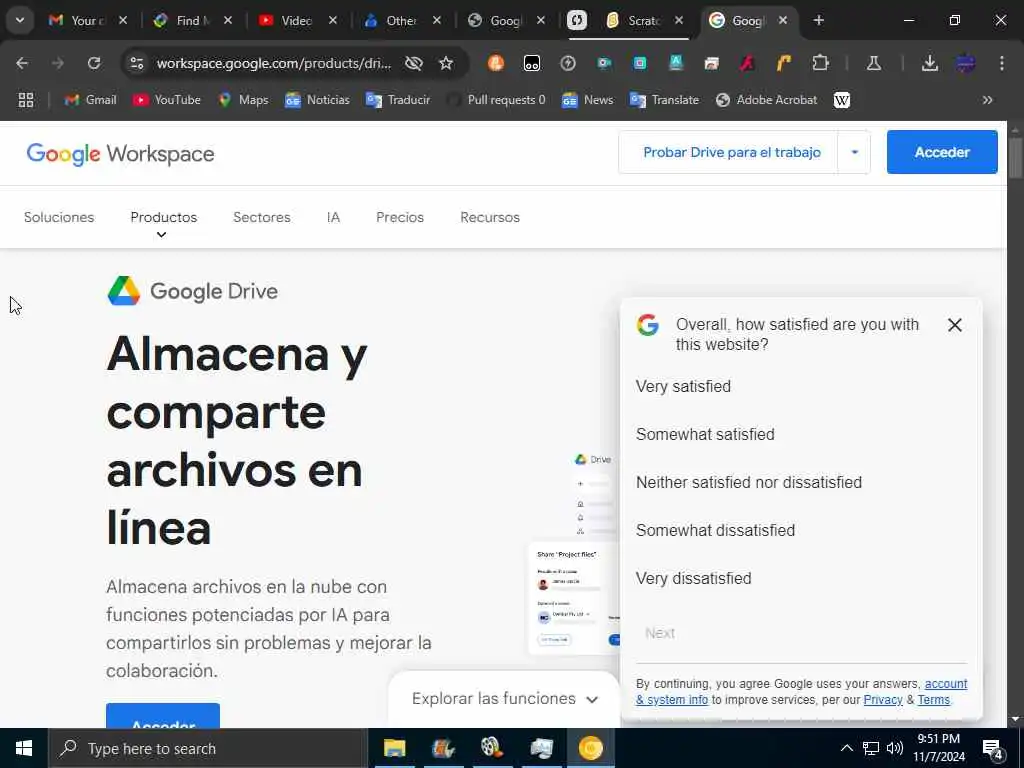Image resolution: width=1024 pixels, height=768 pixels.
Task: Open Chrome three-dot menu
Action: (1002, 63)
